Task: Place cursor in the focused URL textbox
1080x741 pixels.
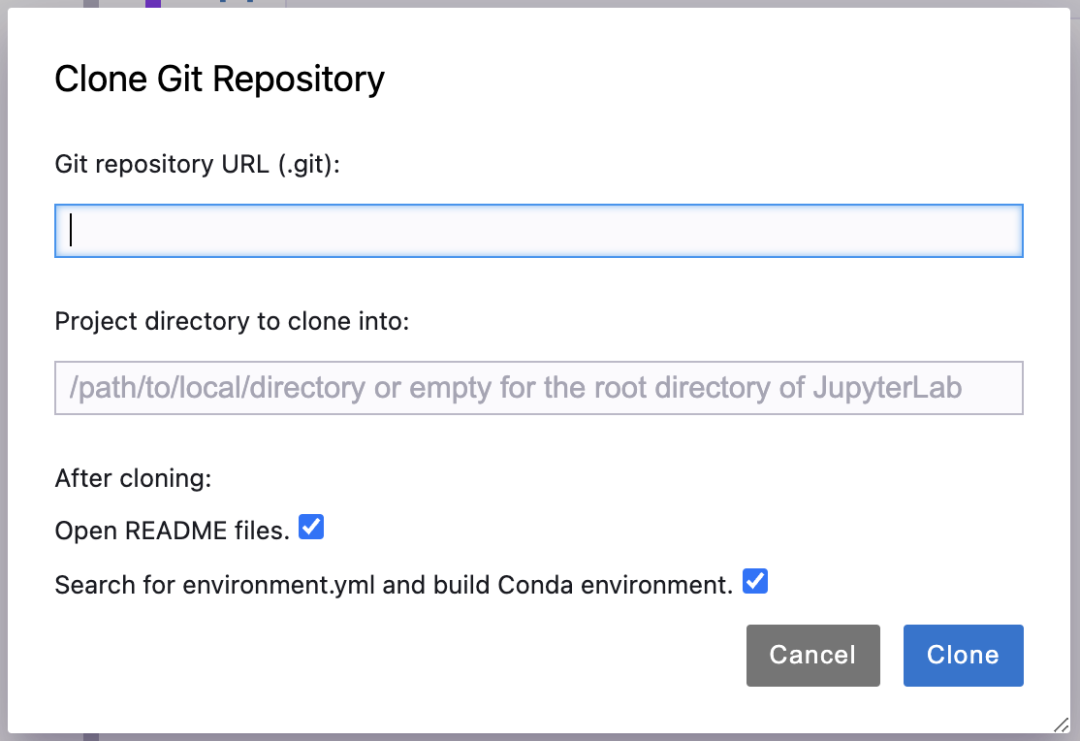Action: (539, 231)
